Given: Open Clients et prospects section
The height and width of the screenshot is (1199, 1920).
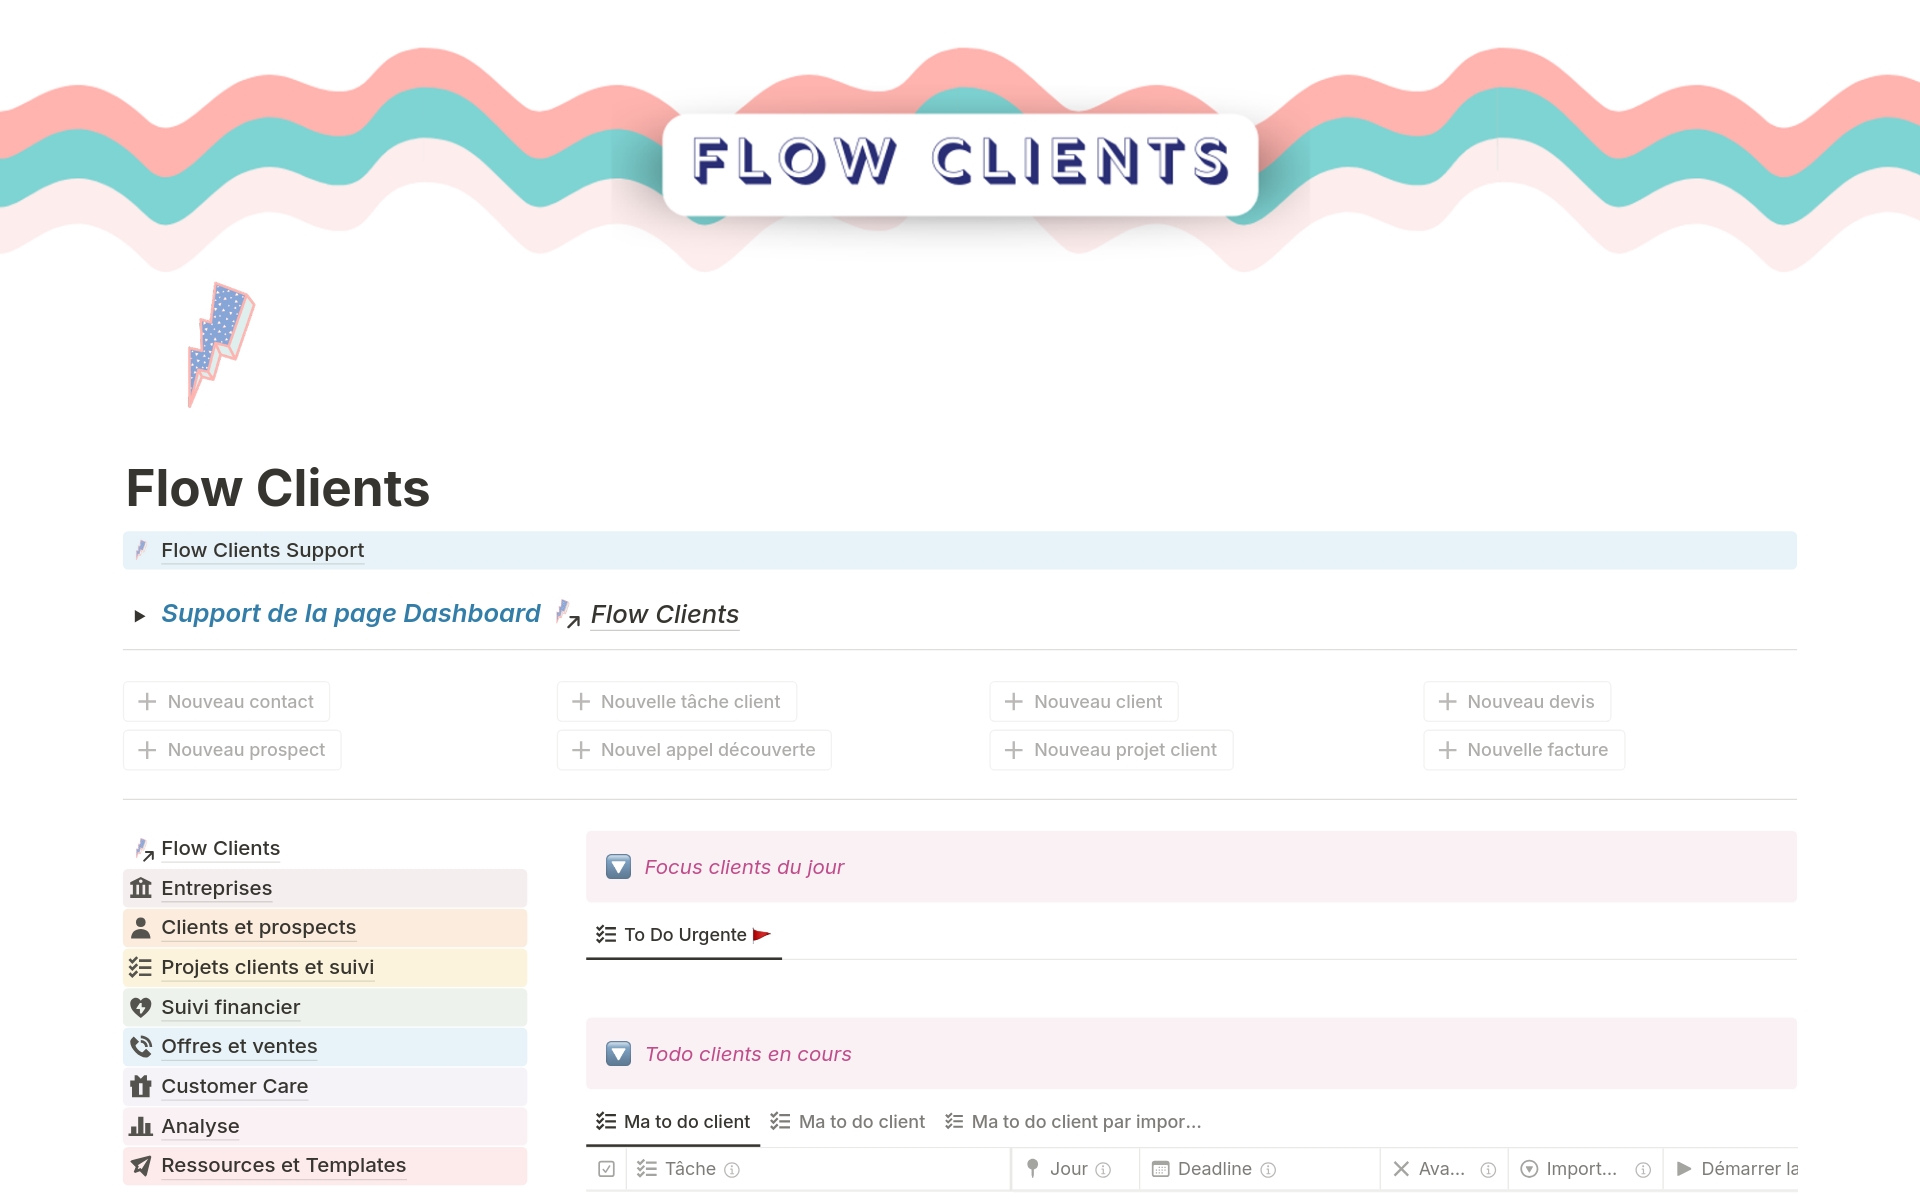Looking at the screenshot, I should 258,925.
